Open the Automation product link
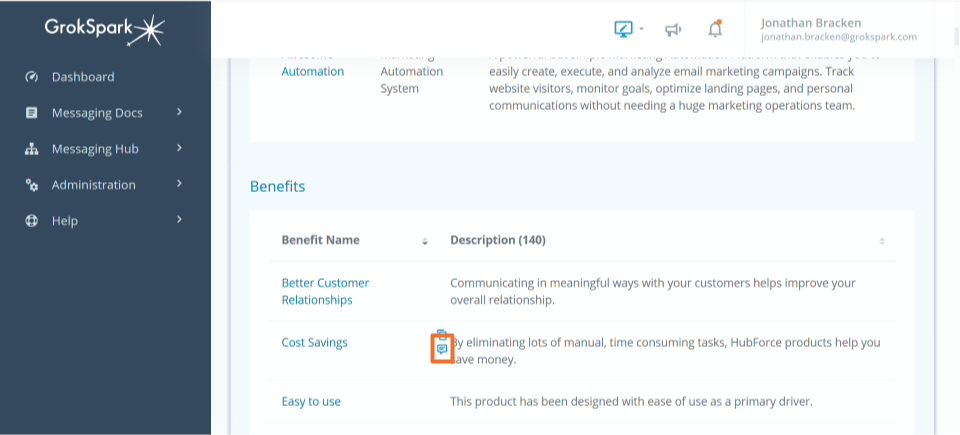 coord(312,71)
